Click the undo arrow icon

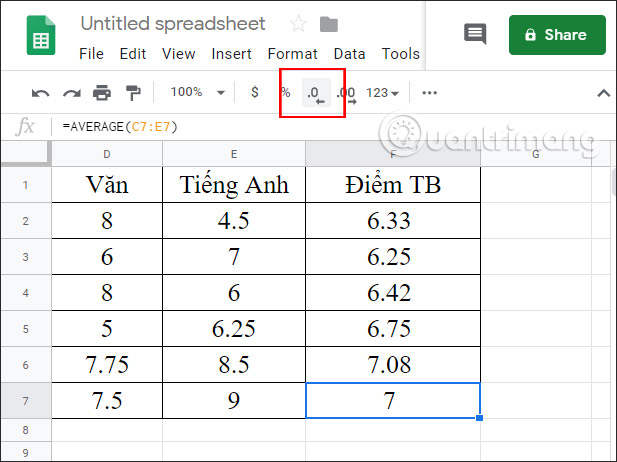pyautogui.click(x=40, y=92)
